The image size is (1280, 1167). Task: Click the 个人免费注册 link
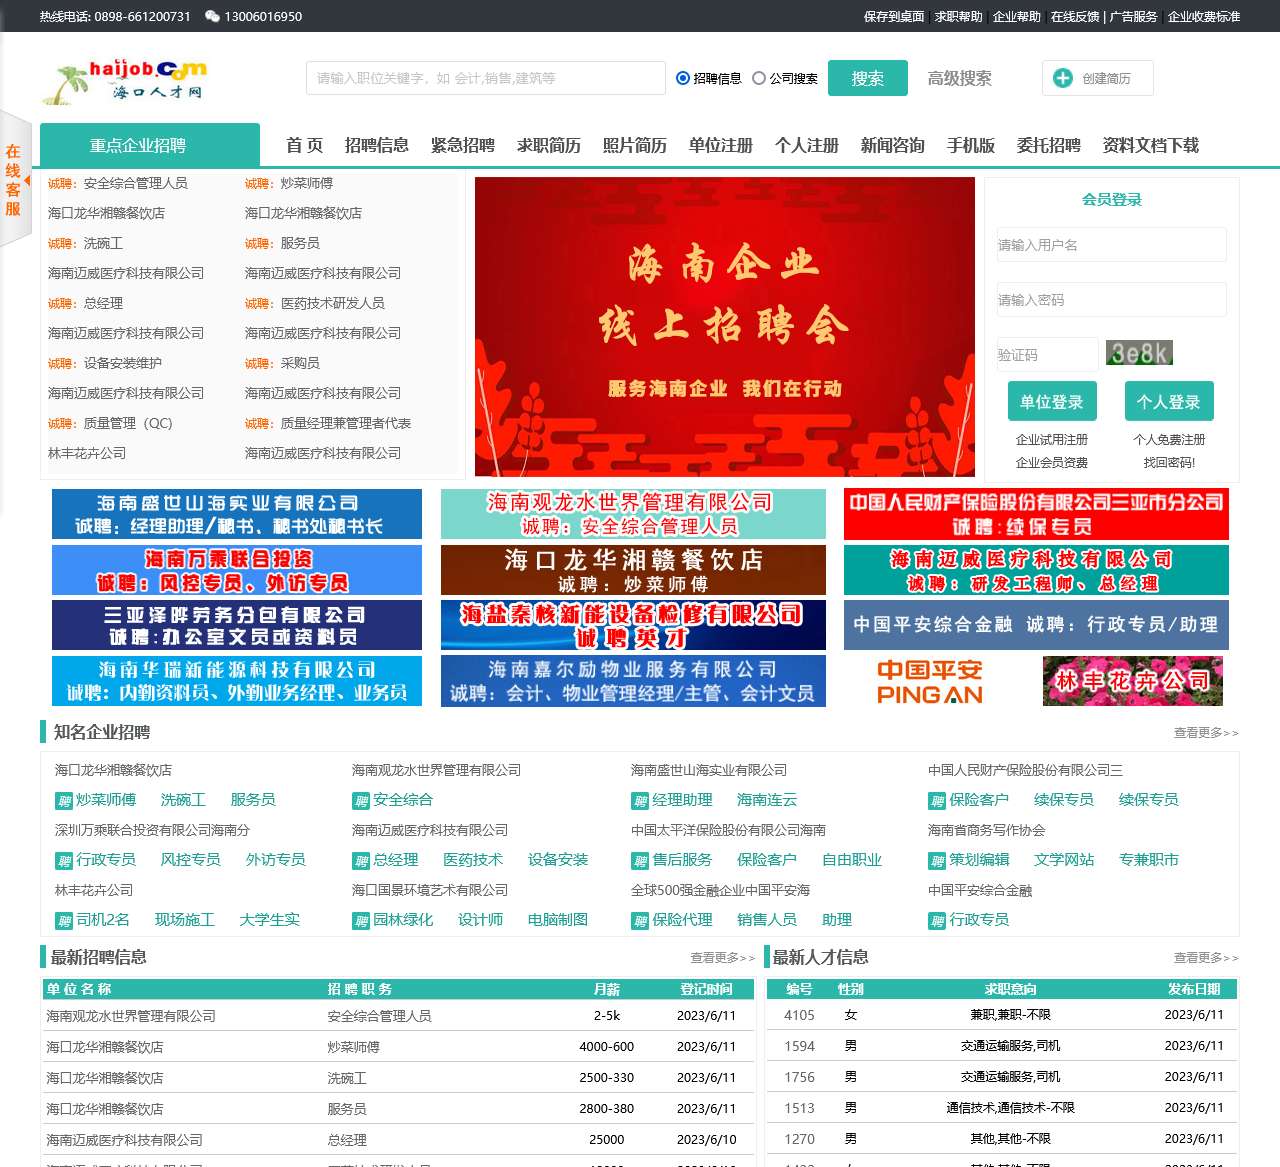(x=1169, y=440)
